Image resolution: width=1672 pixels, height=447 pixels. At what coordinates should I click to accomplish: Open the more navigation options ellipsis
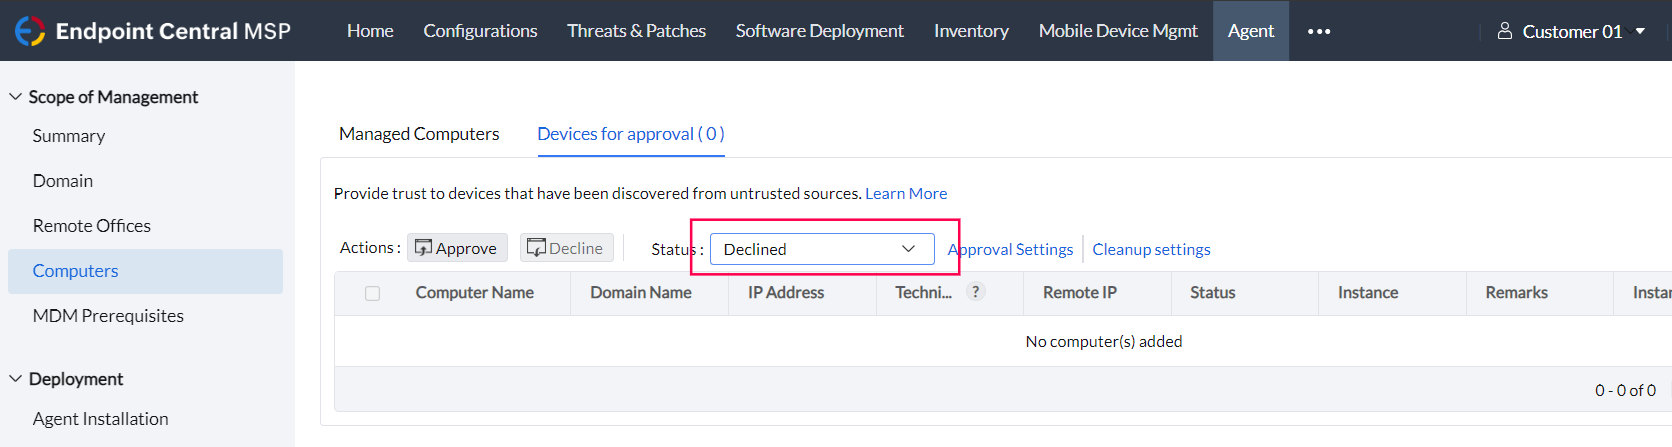[x=1319, y=31]
